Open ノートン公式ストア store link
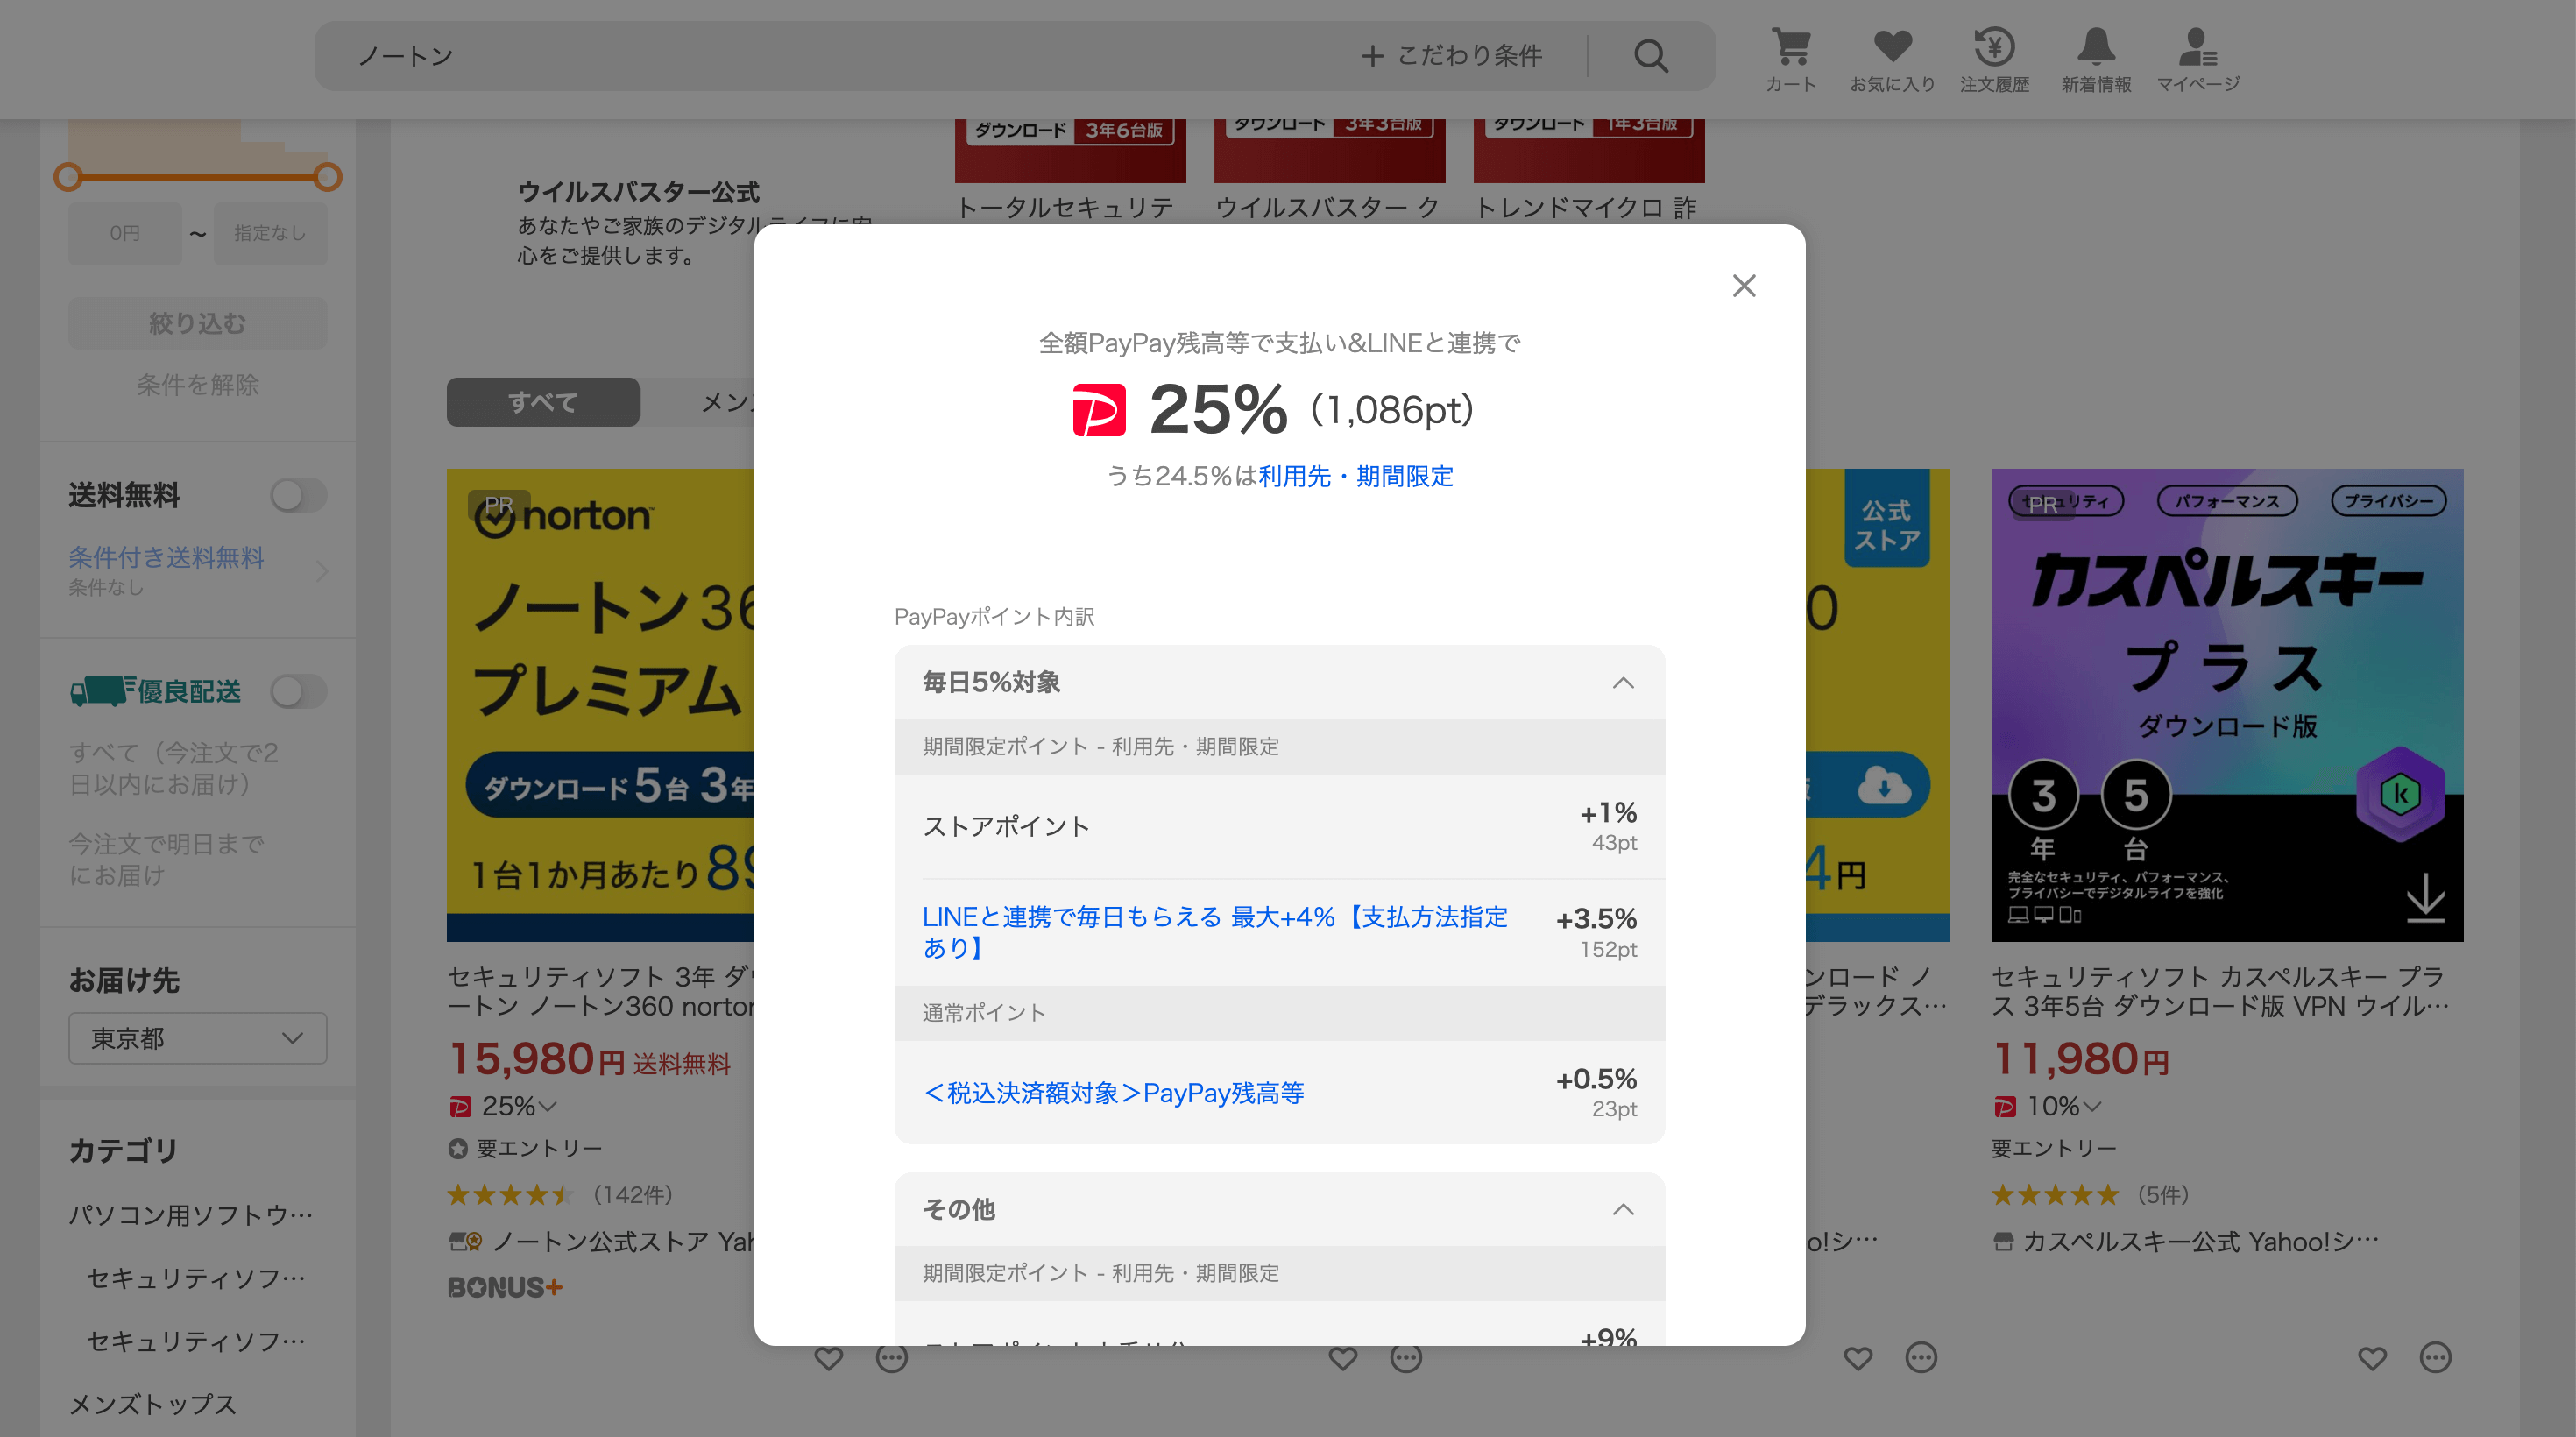Screen dimensions: 2576x1437 pos(602,1241)
